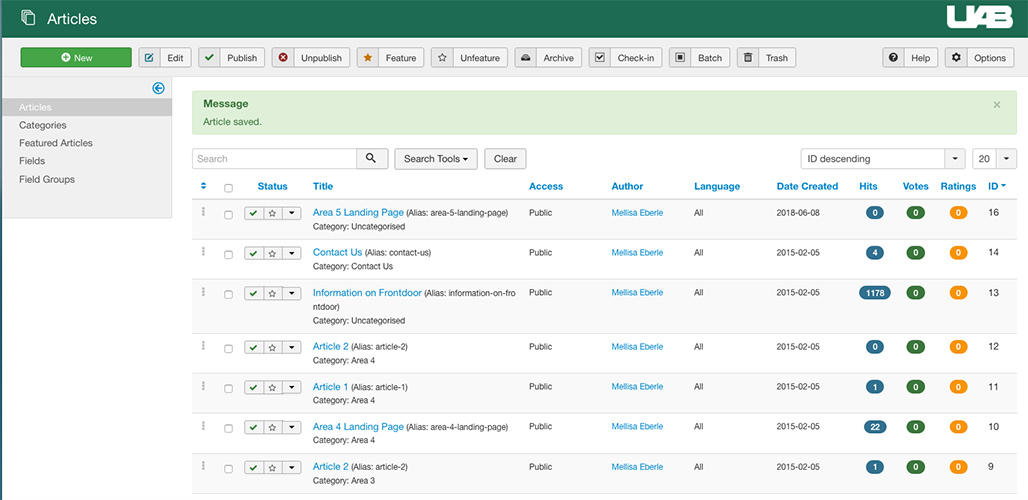Image resolution: width=1028 pixels, height=500 pixels.
Task: Click into the Search input field
Action: [x=275, y=159]
